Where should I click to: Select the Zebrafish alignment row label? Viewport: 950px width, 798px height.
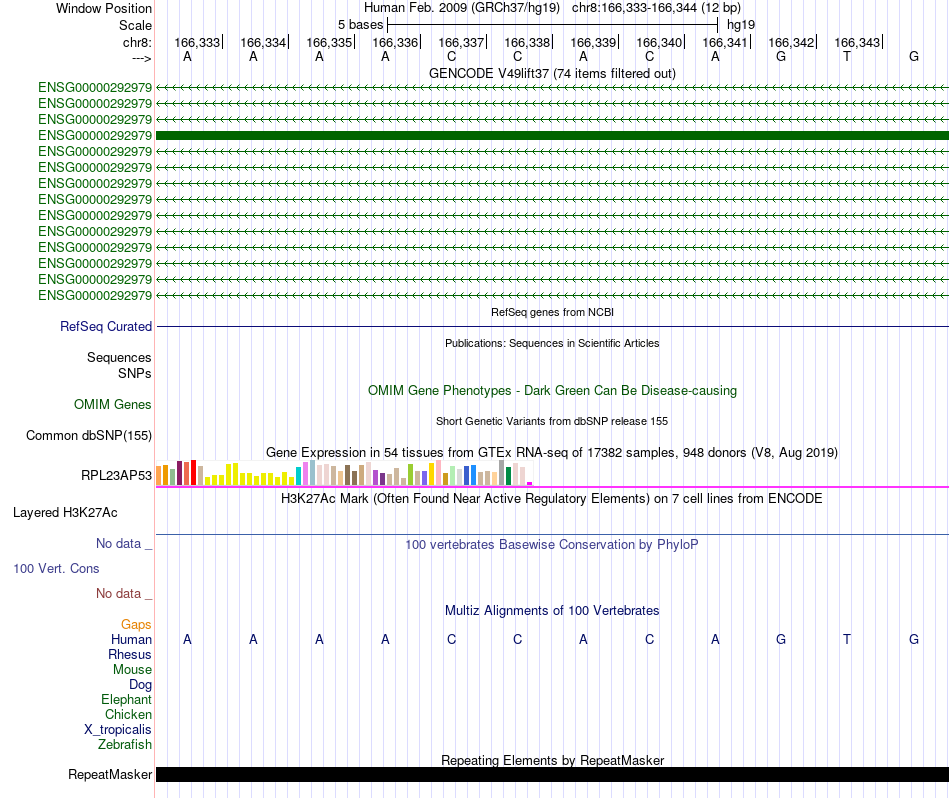[x=125, y=744]
